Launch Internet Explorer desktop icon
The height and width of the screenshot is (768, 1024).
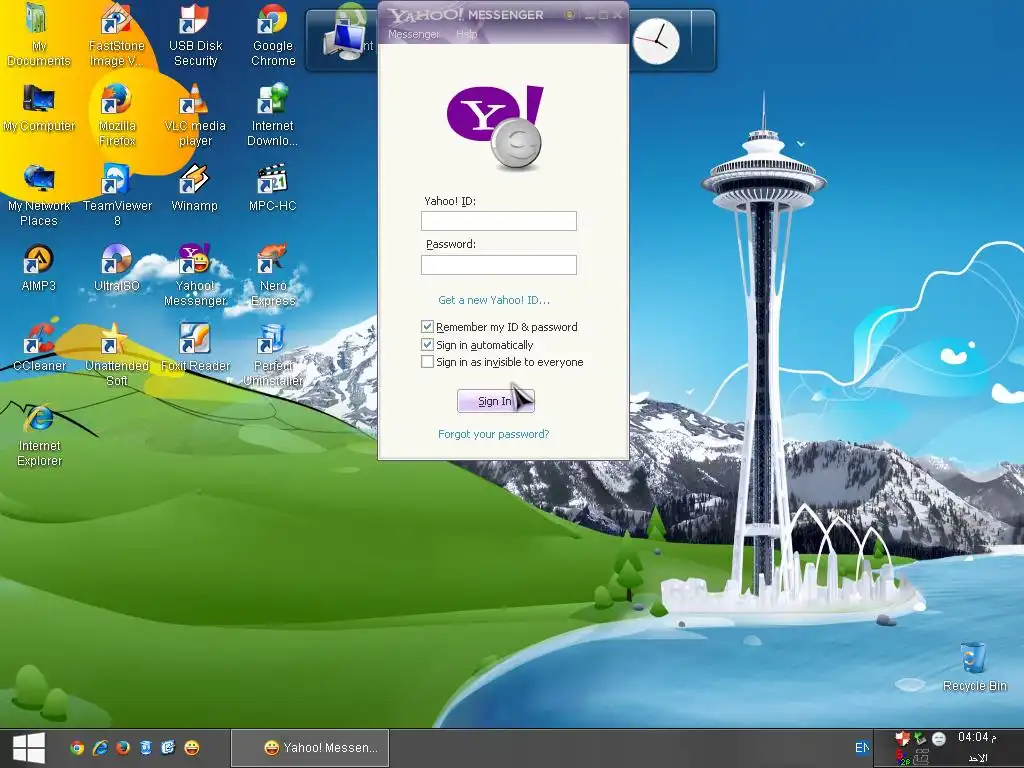(39, 436)
